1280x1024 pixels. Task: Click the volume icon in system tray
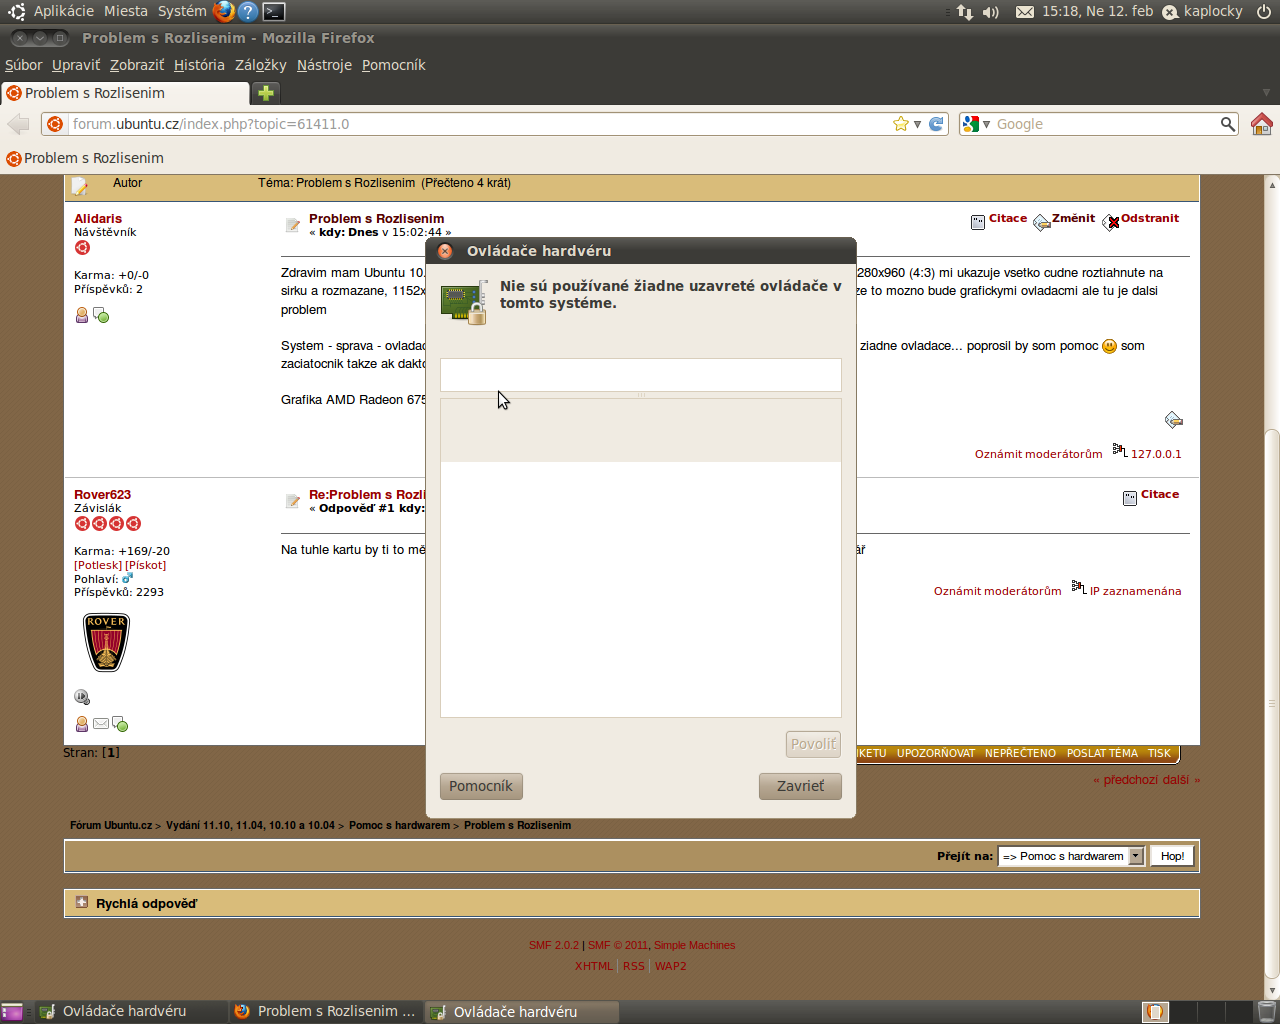[991, 12]
